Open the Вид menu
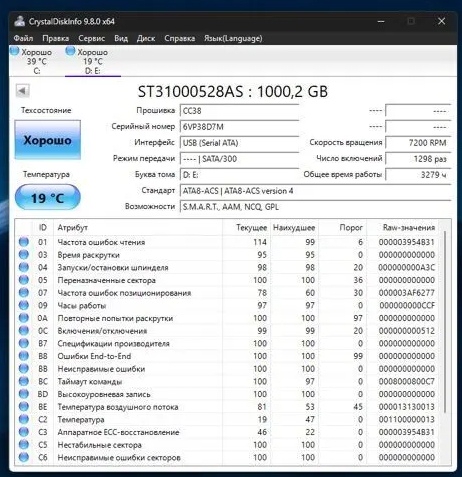Image resolution: width=462 pixels, height=477 pixels. click(x=121, y=38)
